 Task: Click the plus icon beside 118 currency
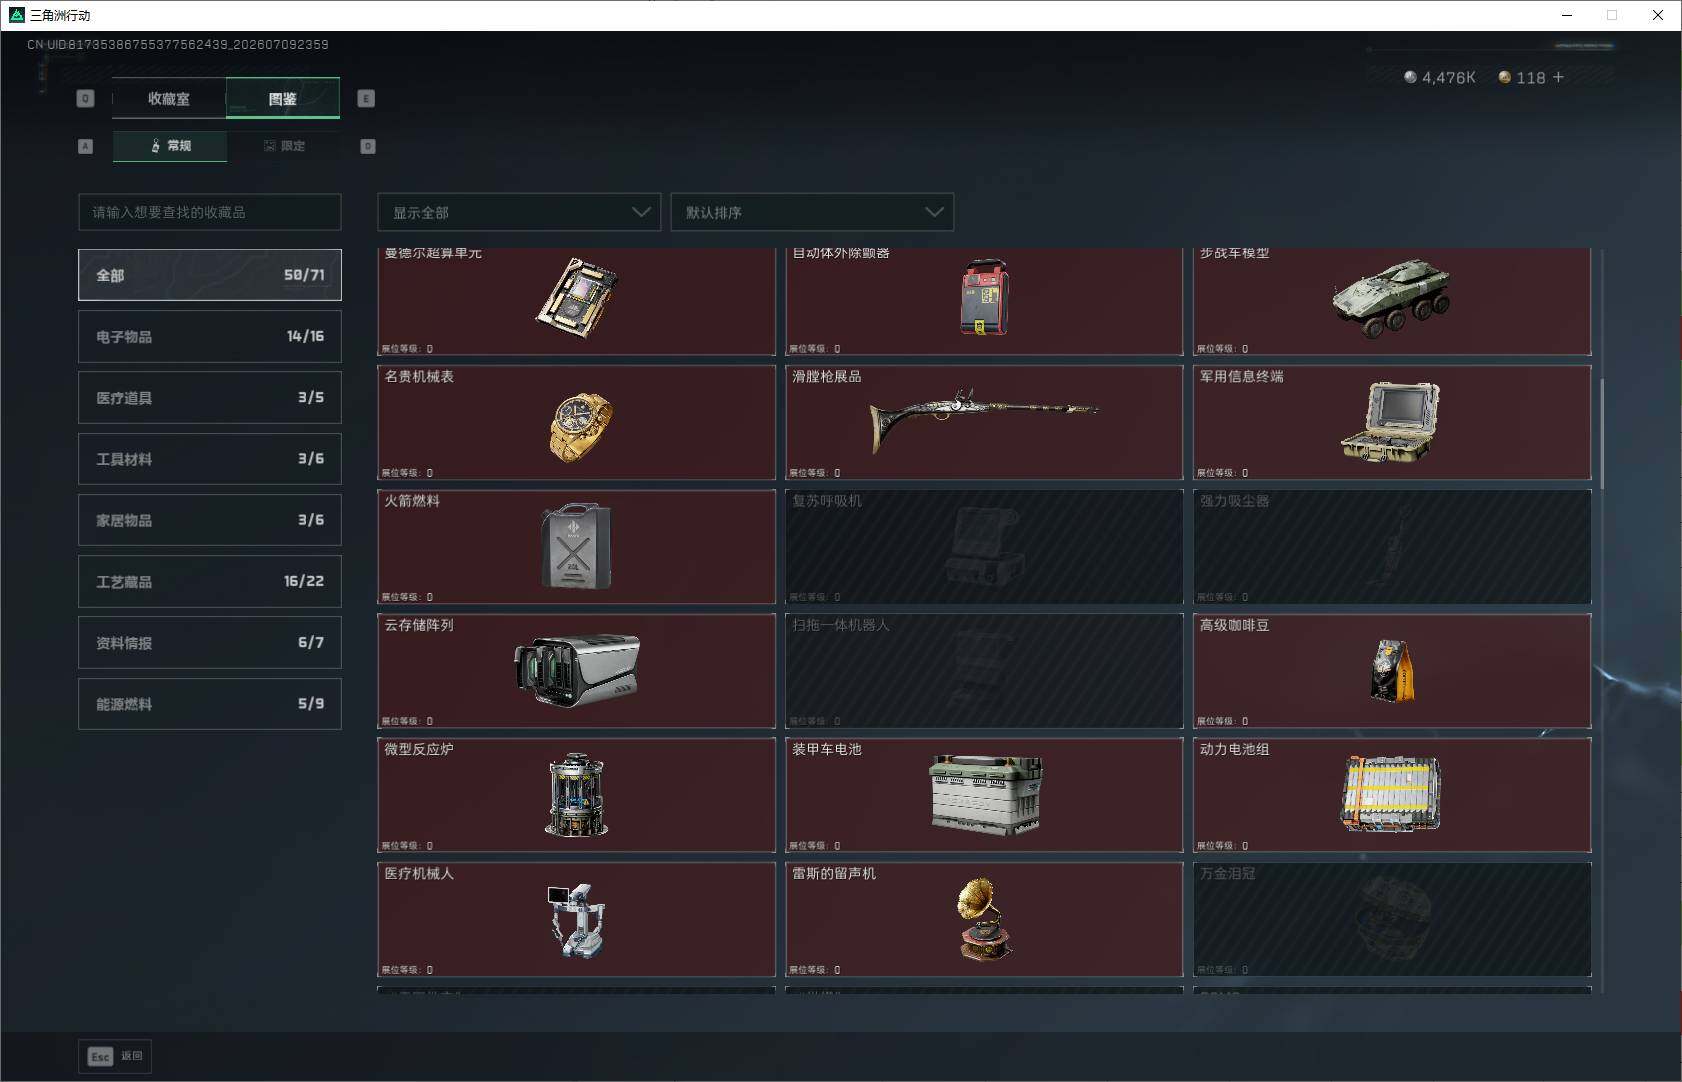[x=1558, y=77]
